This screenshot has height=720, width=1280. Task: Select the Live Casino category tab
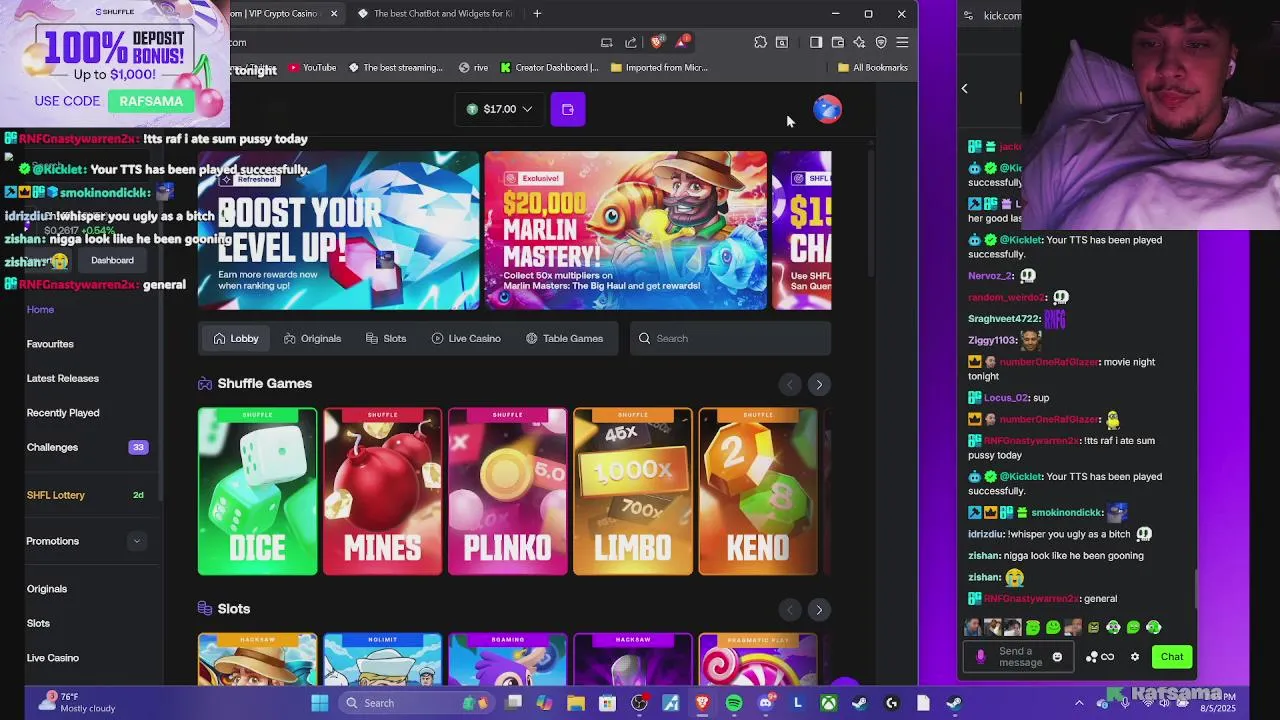pyautogui.click(x=466, y=338)
